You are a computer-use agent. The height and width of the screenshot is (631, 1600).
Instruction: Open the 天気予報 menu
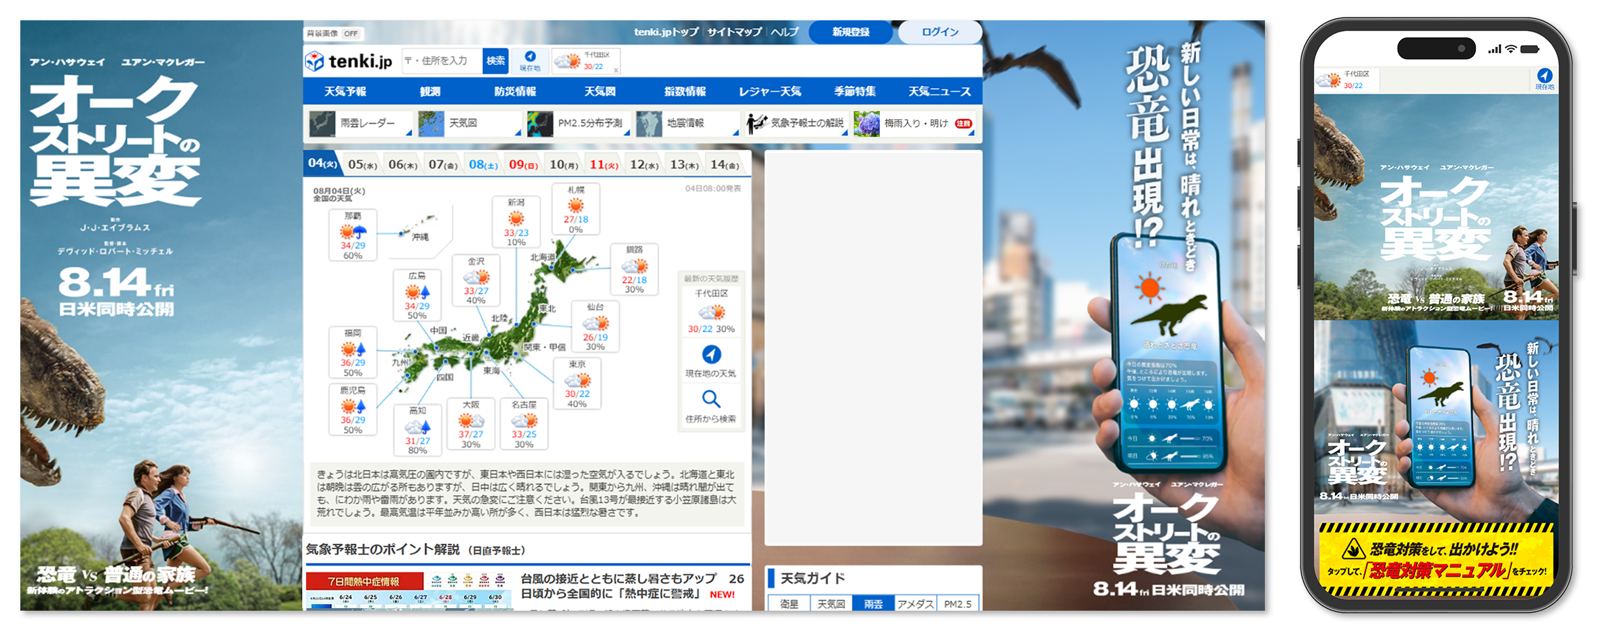(x=345, y=91)
